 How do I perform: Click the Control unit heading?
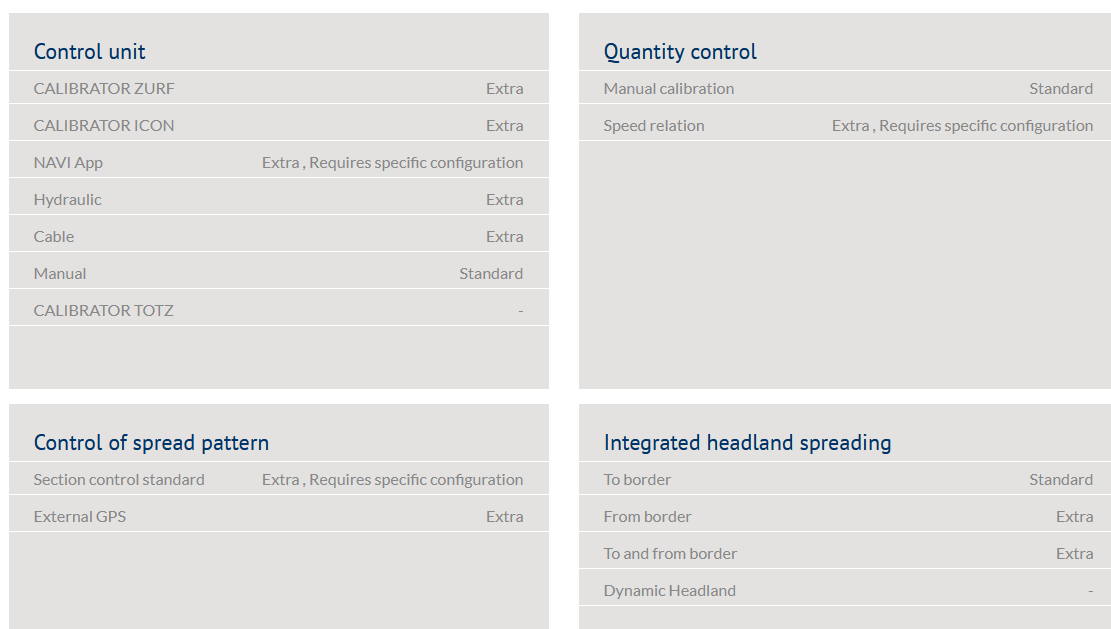[90, 52]
